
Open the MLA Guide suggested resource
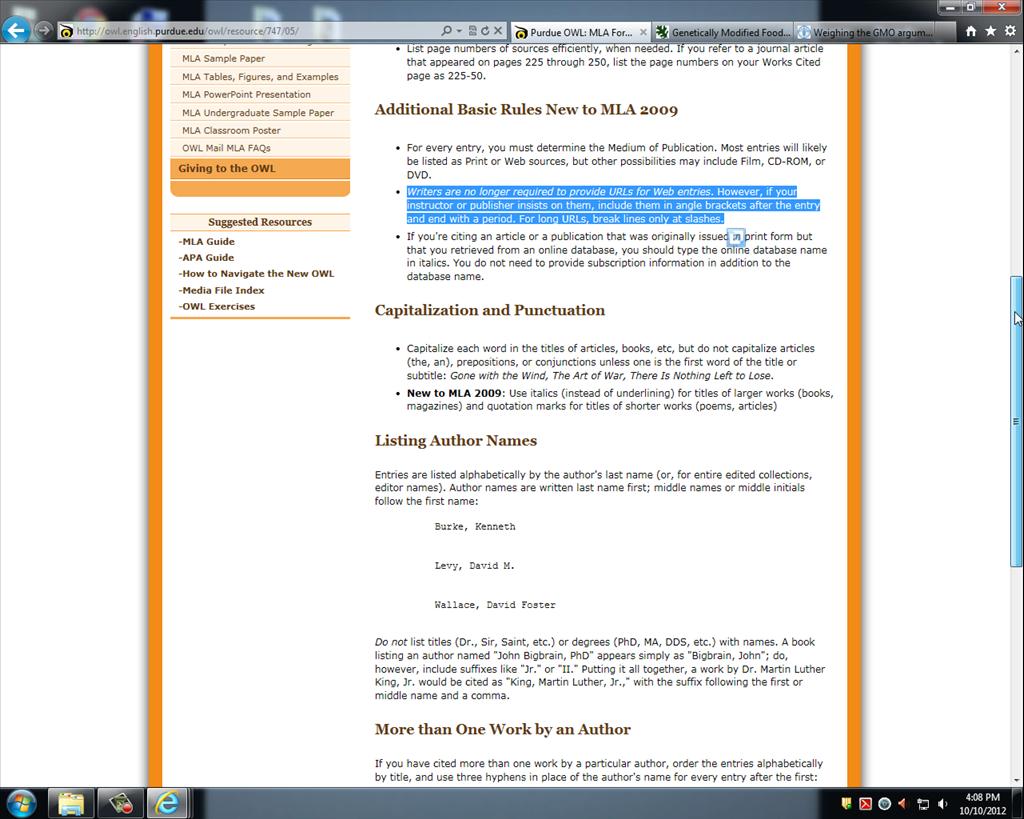point(206,241)
